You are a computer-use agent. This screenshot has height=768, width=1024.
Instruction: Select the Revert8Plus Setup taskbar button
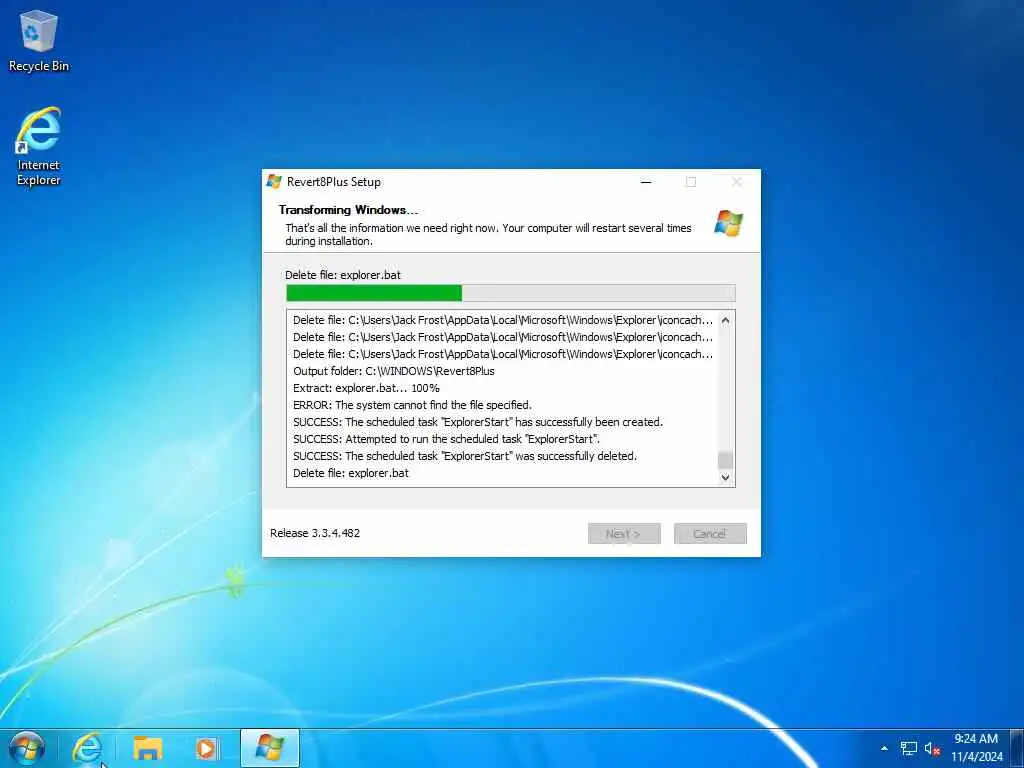(x=270, y=748)
